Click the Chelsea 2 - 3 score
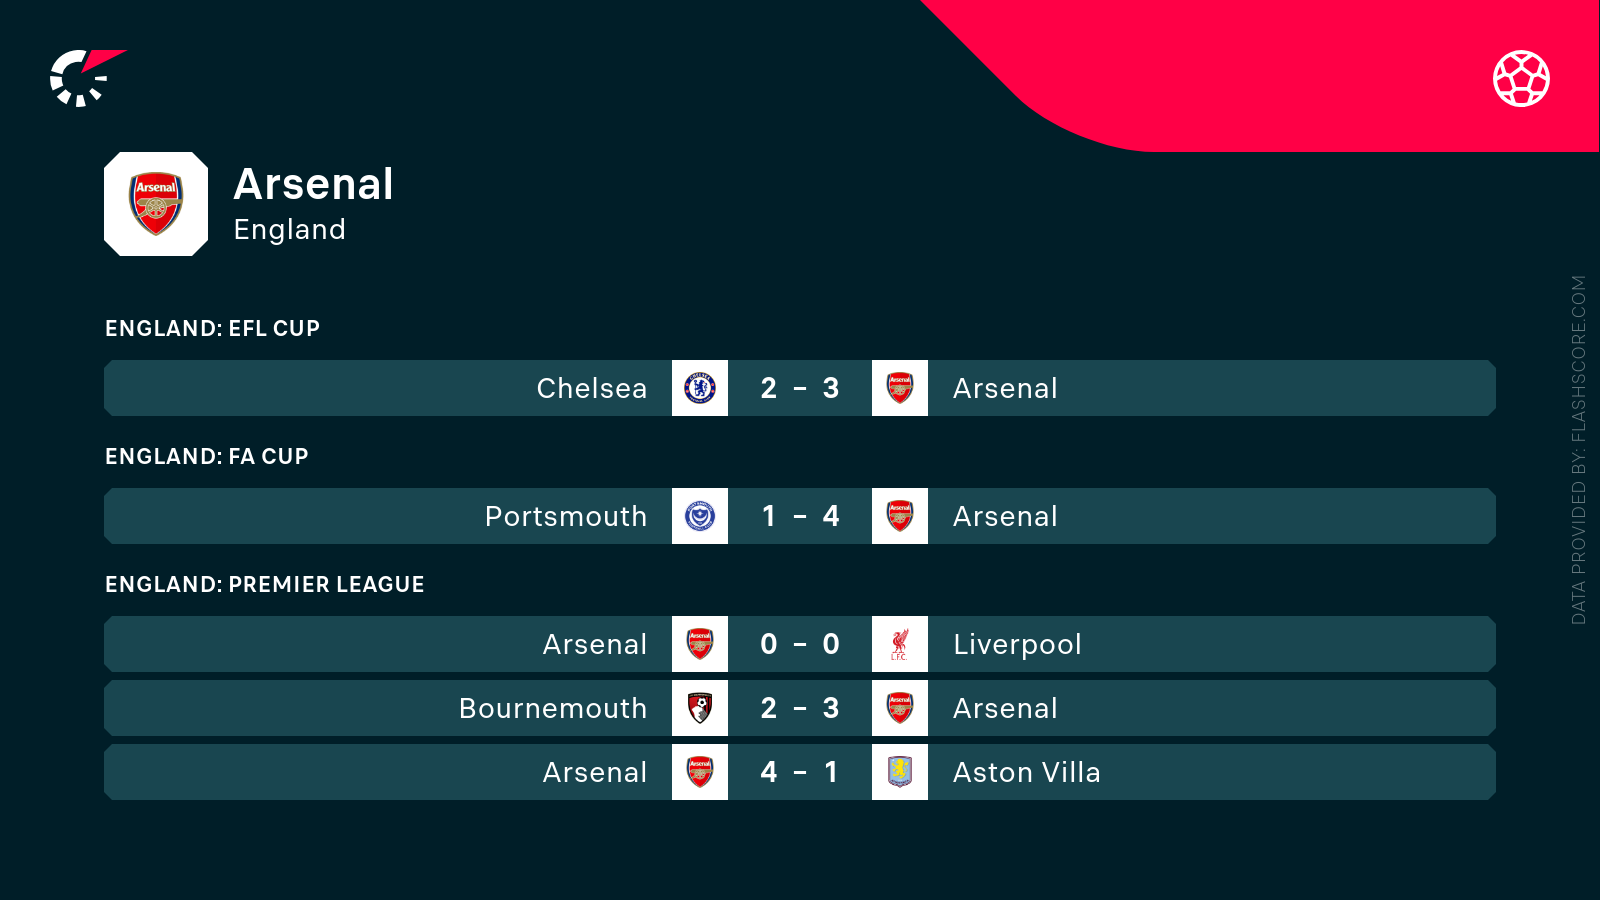 click(800, 388)
